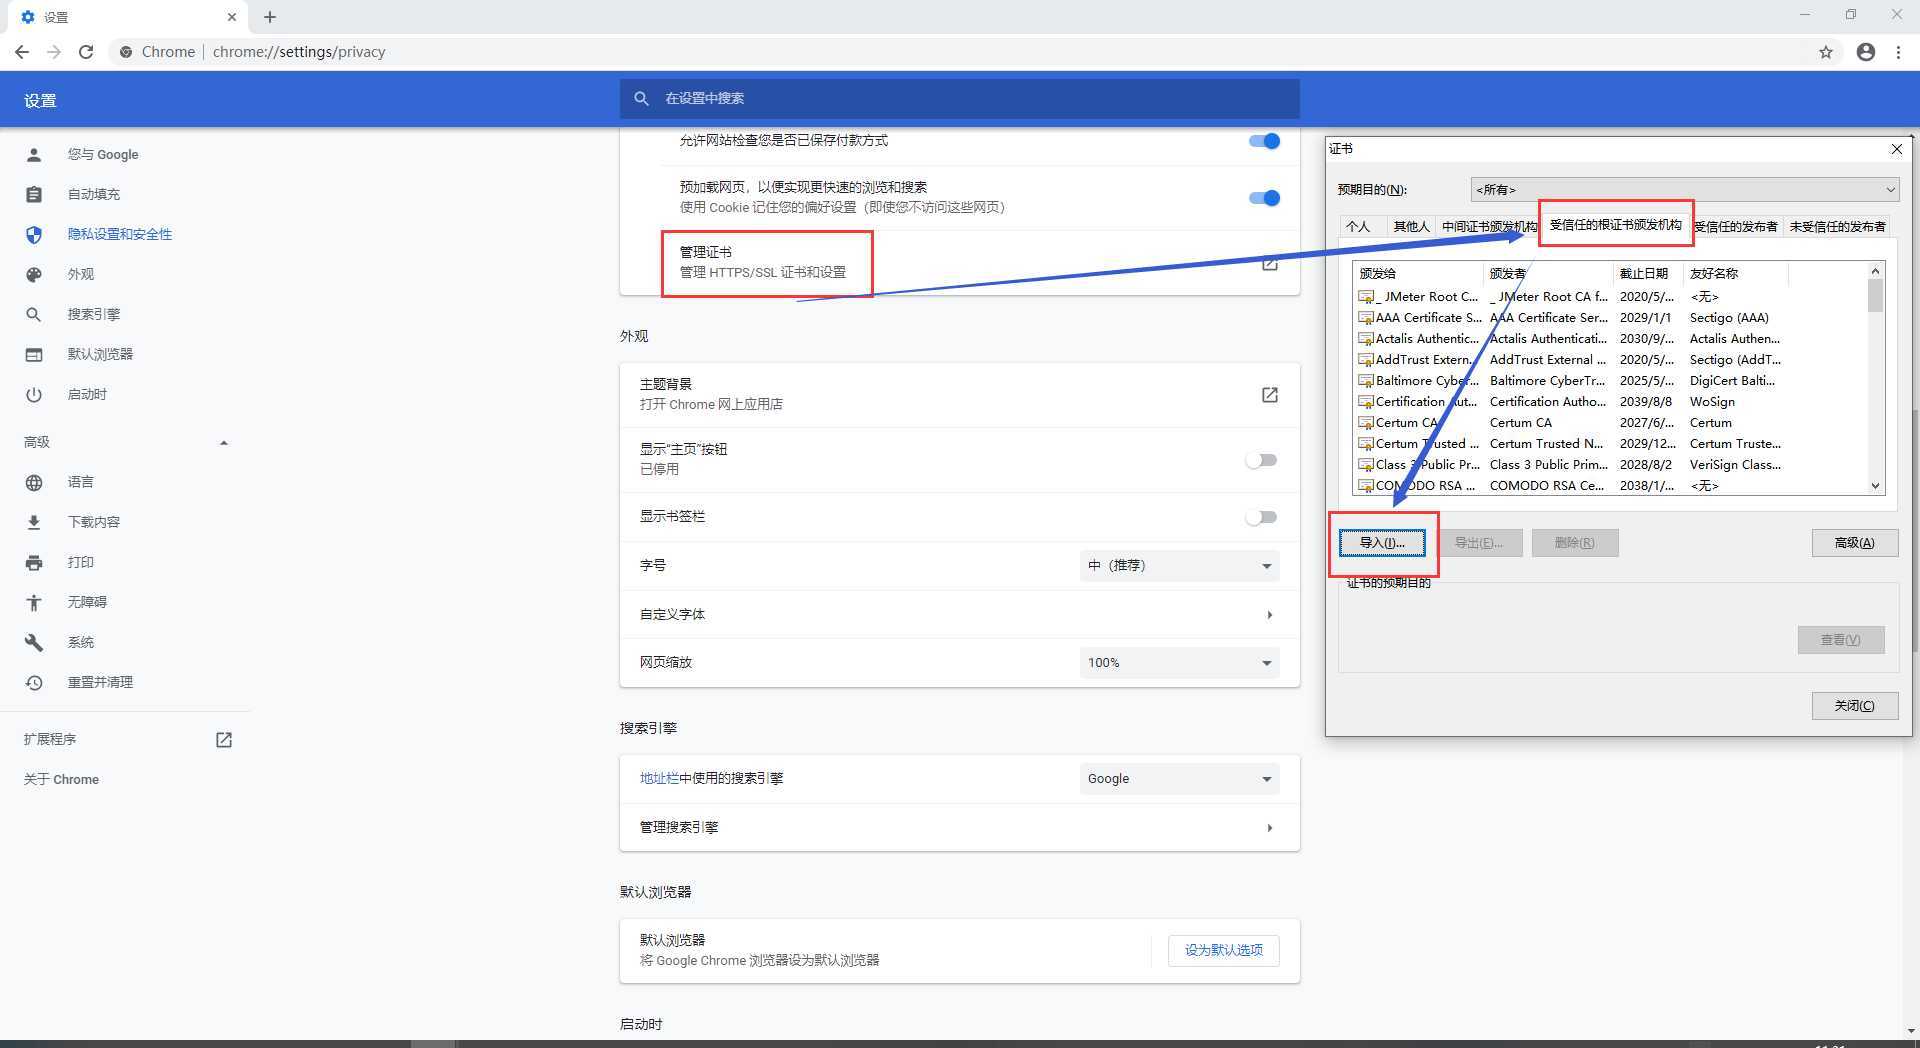Click the 高级 button in certificate dialog
1920x1048 pixels.
click(x=1854, y=543)
